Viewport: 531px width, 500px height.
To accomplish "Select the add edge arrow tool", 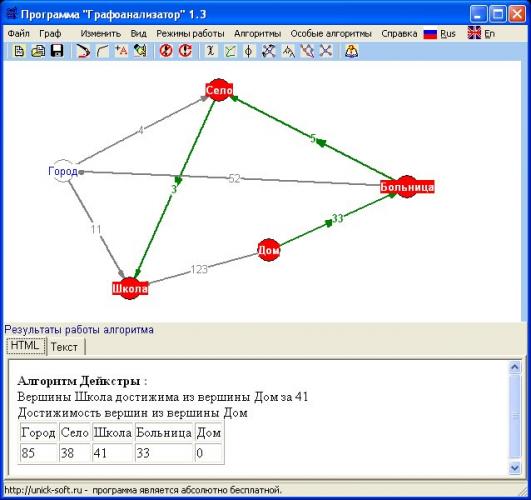I will pyautogui.click(x=83, y=51).
